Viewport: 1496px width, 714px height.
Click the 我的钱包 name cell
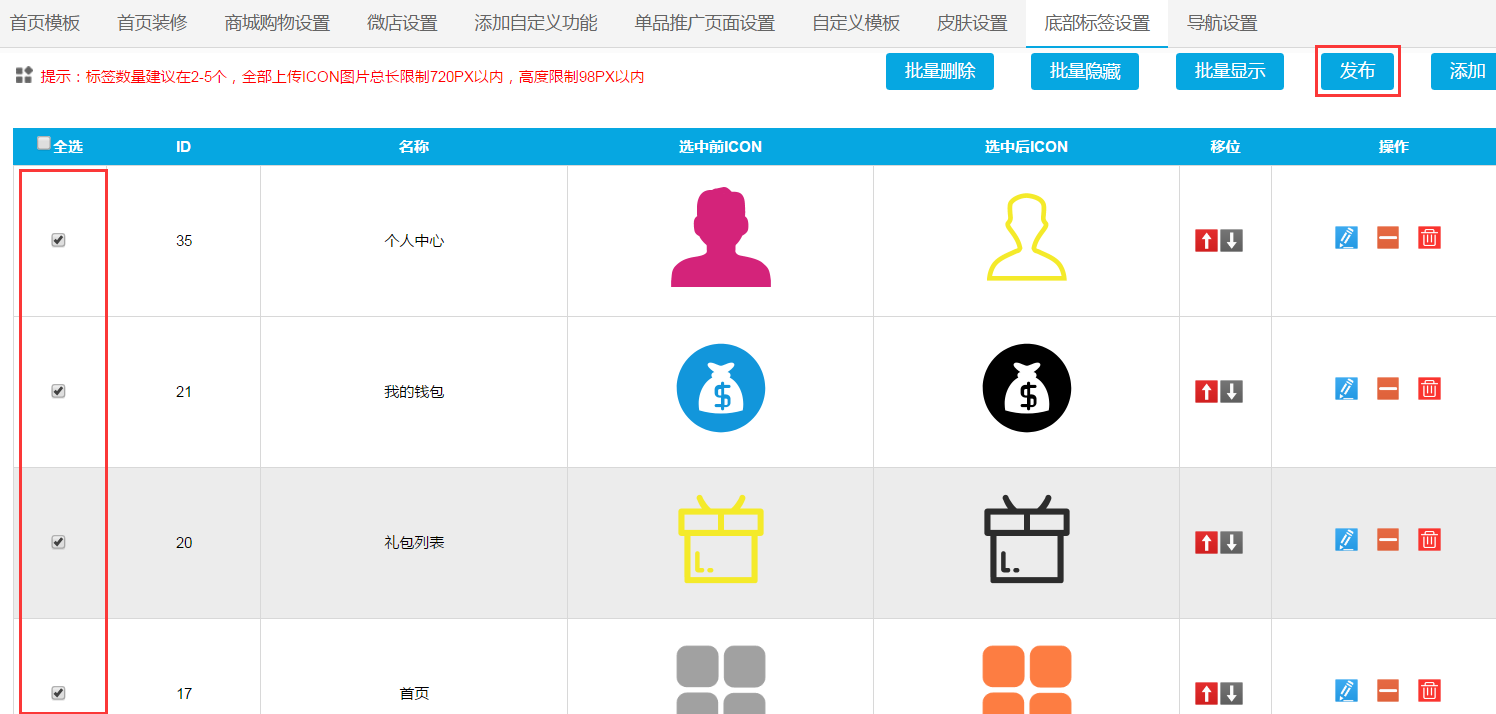coord(414,392)
